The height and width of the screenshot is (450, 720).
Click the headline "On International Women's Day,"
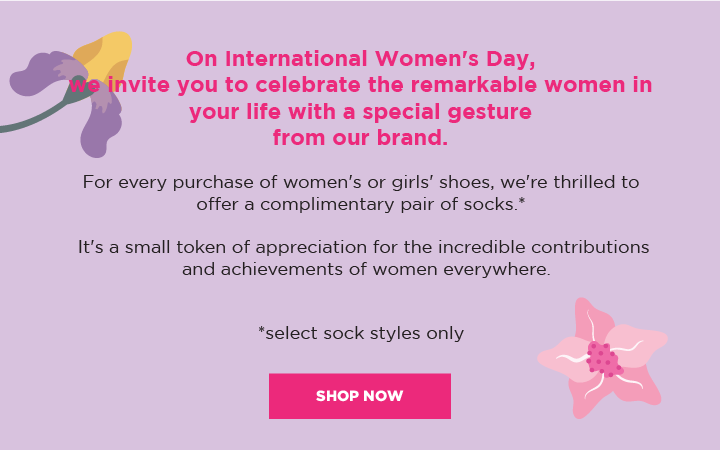point(360,59)
